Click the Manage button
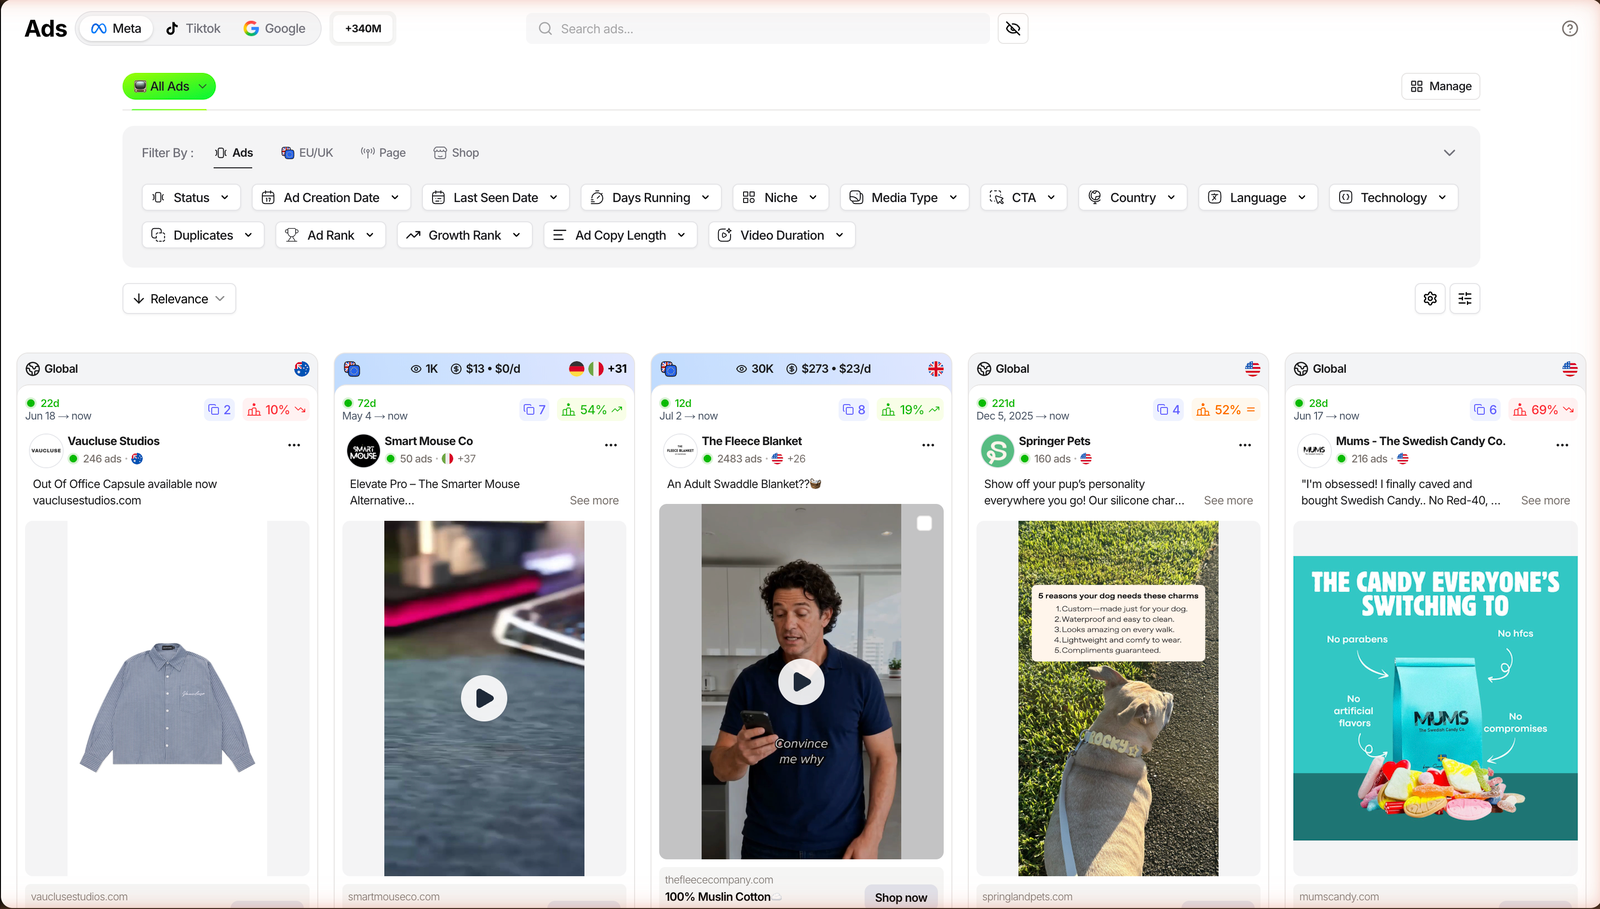The height and width of the screenshot is (909, 1600). point(1441,86)
